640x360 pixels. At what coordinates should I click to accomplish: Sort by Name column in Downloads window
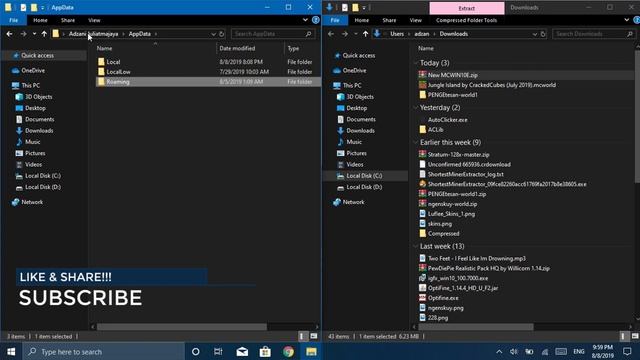(x=426, y=48)
